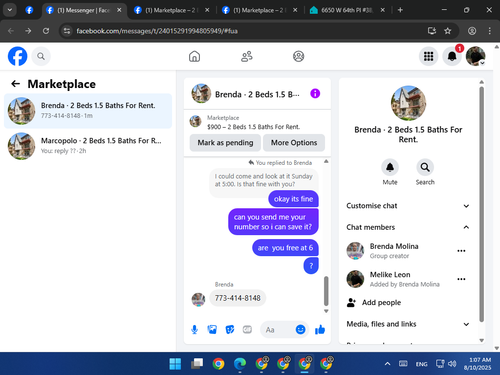Click the Facebook logo home icon
500x375 pixels.
point(17,56)
